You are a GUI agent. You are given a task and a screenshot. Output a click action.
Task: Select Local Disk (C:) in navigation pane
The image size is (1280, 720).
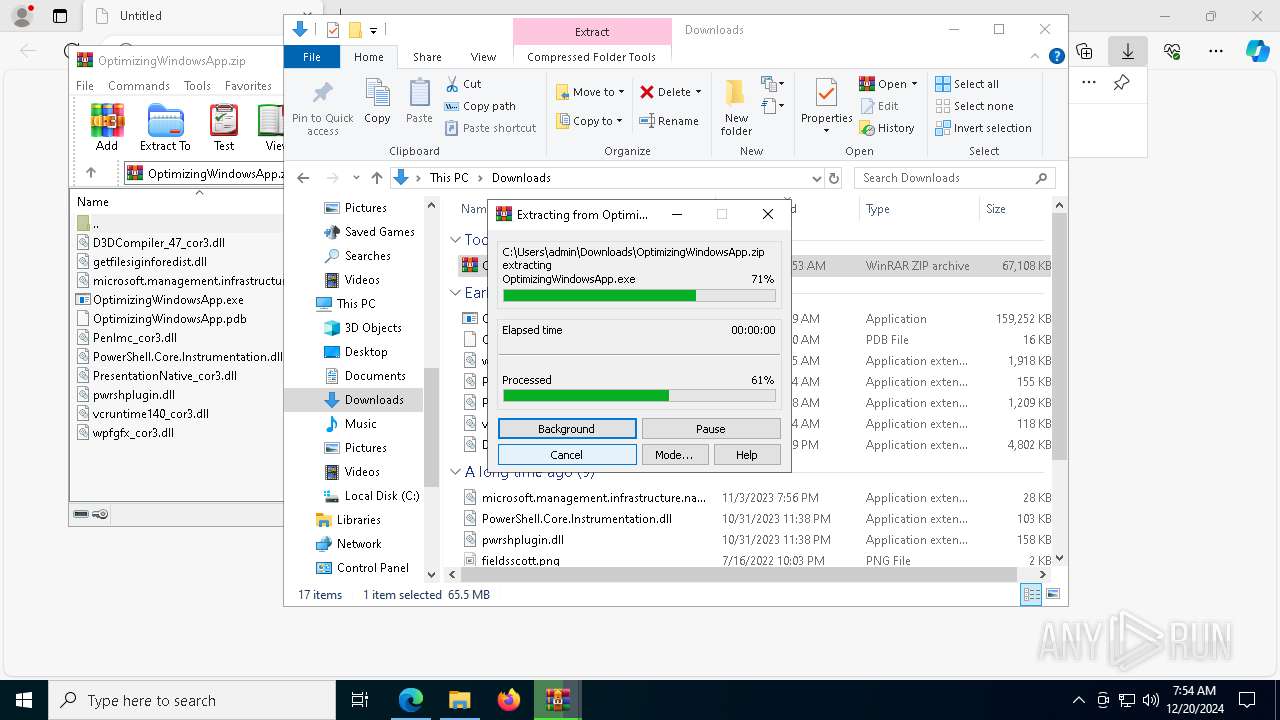(371, 496)
